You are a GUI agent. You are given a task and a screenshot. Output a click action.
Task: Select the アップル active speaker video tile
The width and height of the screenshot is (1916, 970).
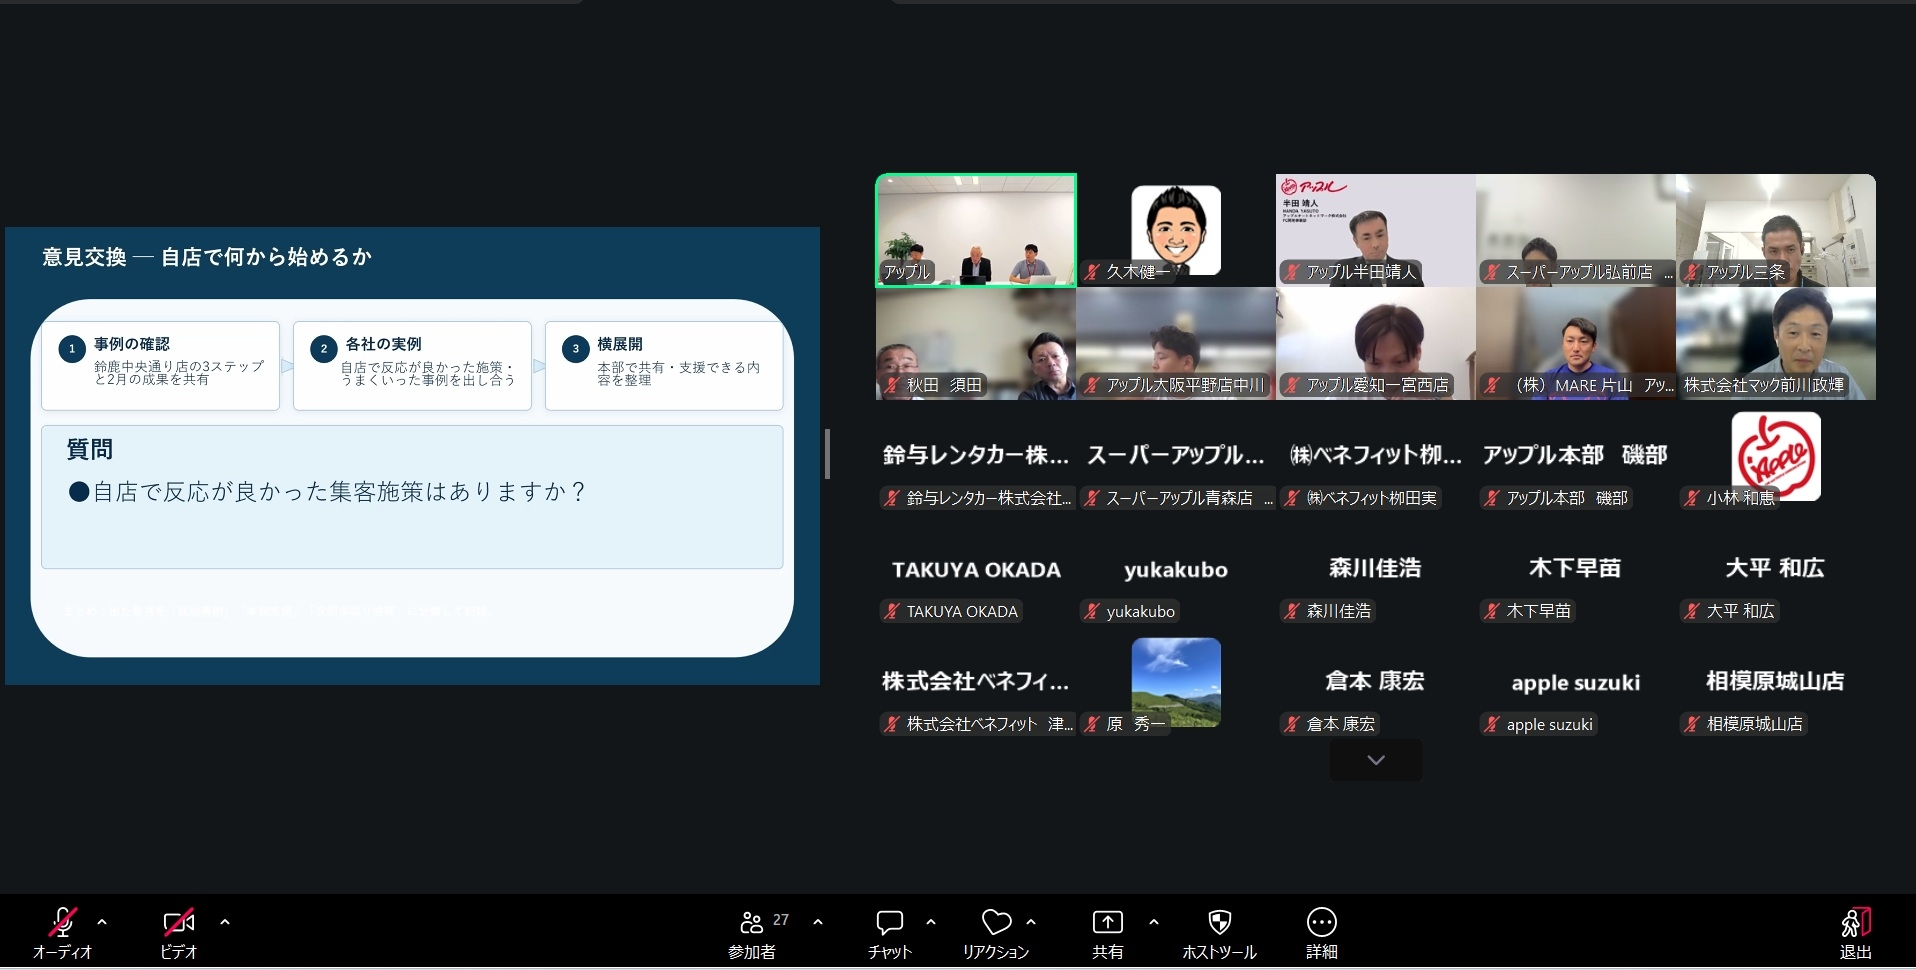pyautogui.click(x=976, y=231)
